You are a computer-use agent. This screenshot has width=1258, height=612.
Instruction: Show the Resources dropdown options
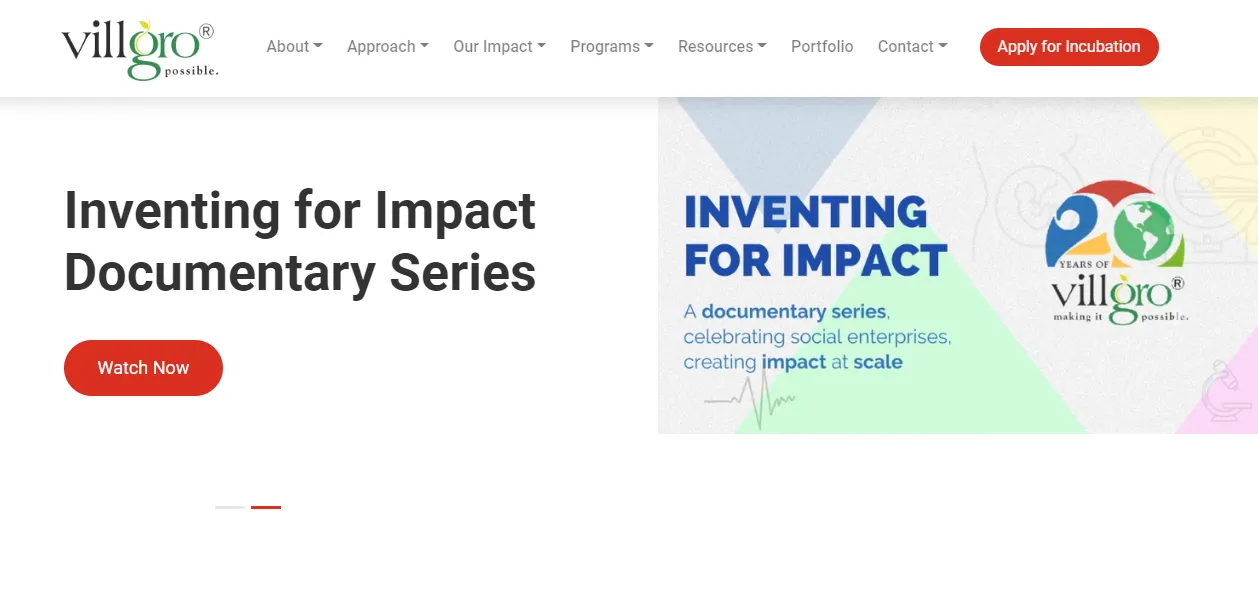(721, 47)
